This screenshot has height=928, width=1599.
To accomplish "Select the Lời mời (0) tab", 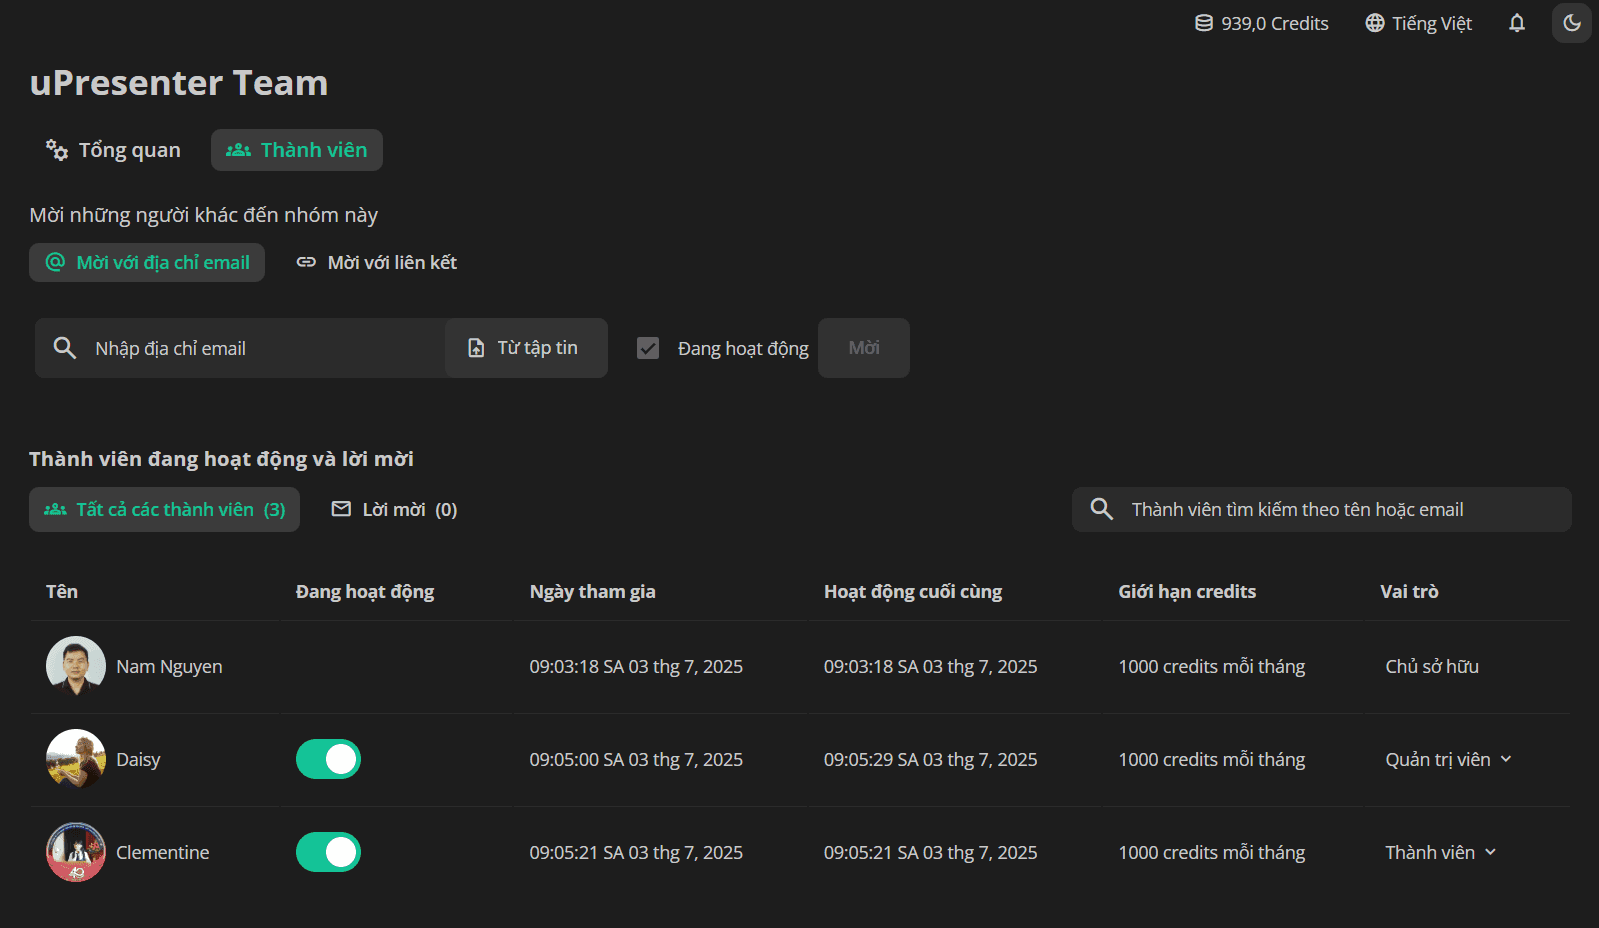I will [x=394, y=510].
